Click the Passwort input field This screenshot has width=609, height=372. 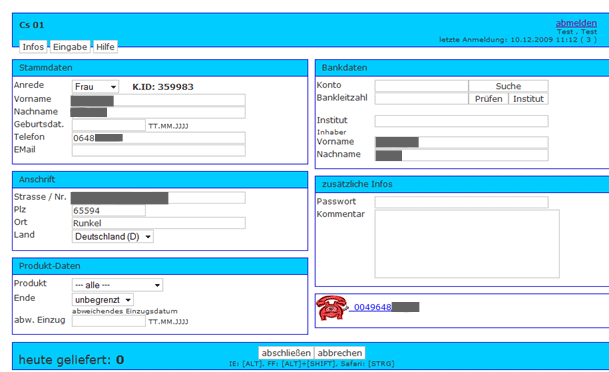461,202
